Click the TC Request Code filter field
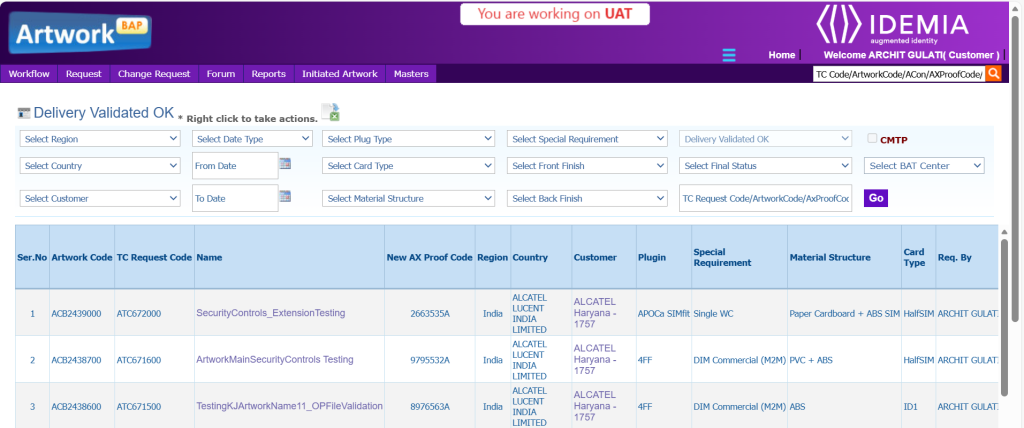Screen dimensions: 1024x428 pyautogui.click(x=765, y=198)
